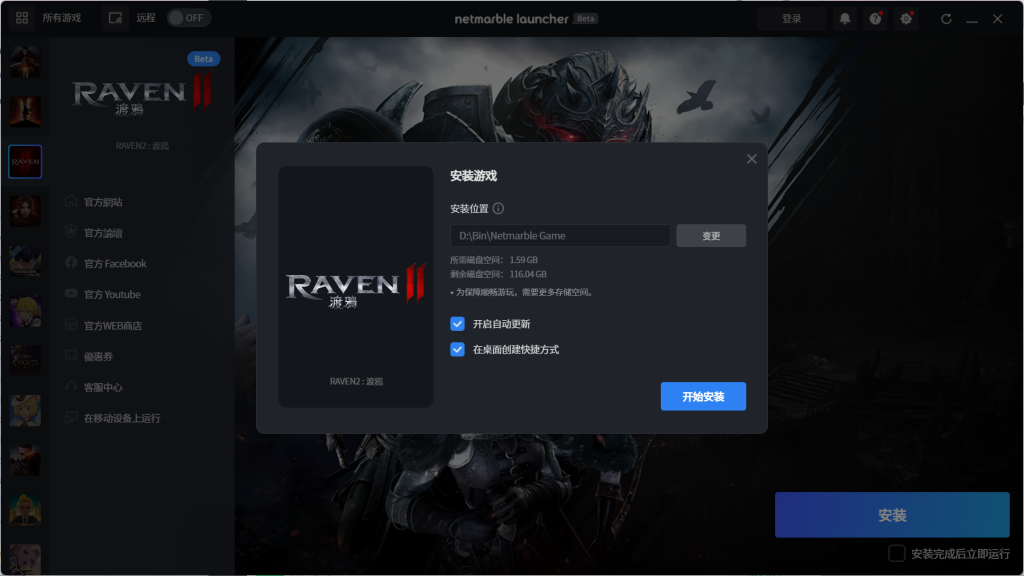Click the netmarble launcher title text
The height and width of the screenshot is (576, 1024).
click(x=511, y=19)
